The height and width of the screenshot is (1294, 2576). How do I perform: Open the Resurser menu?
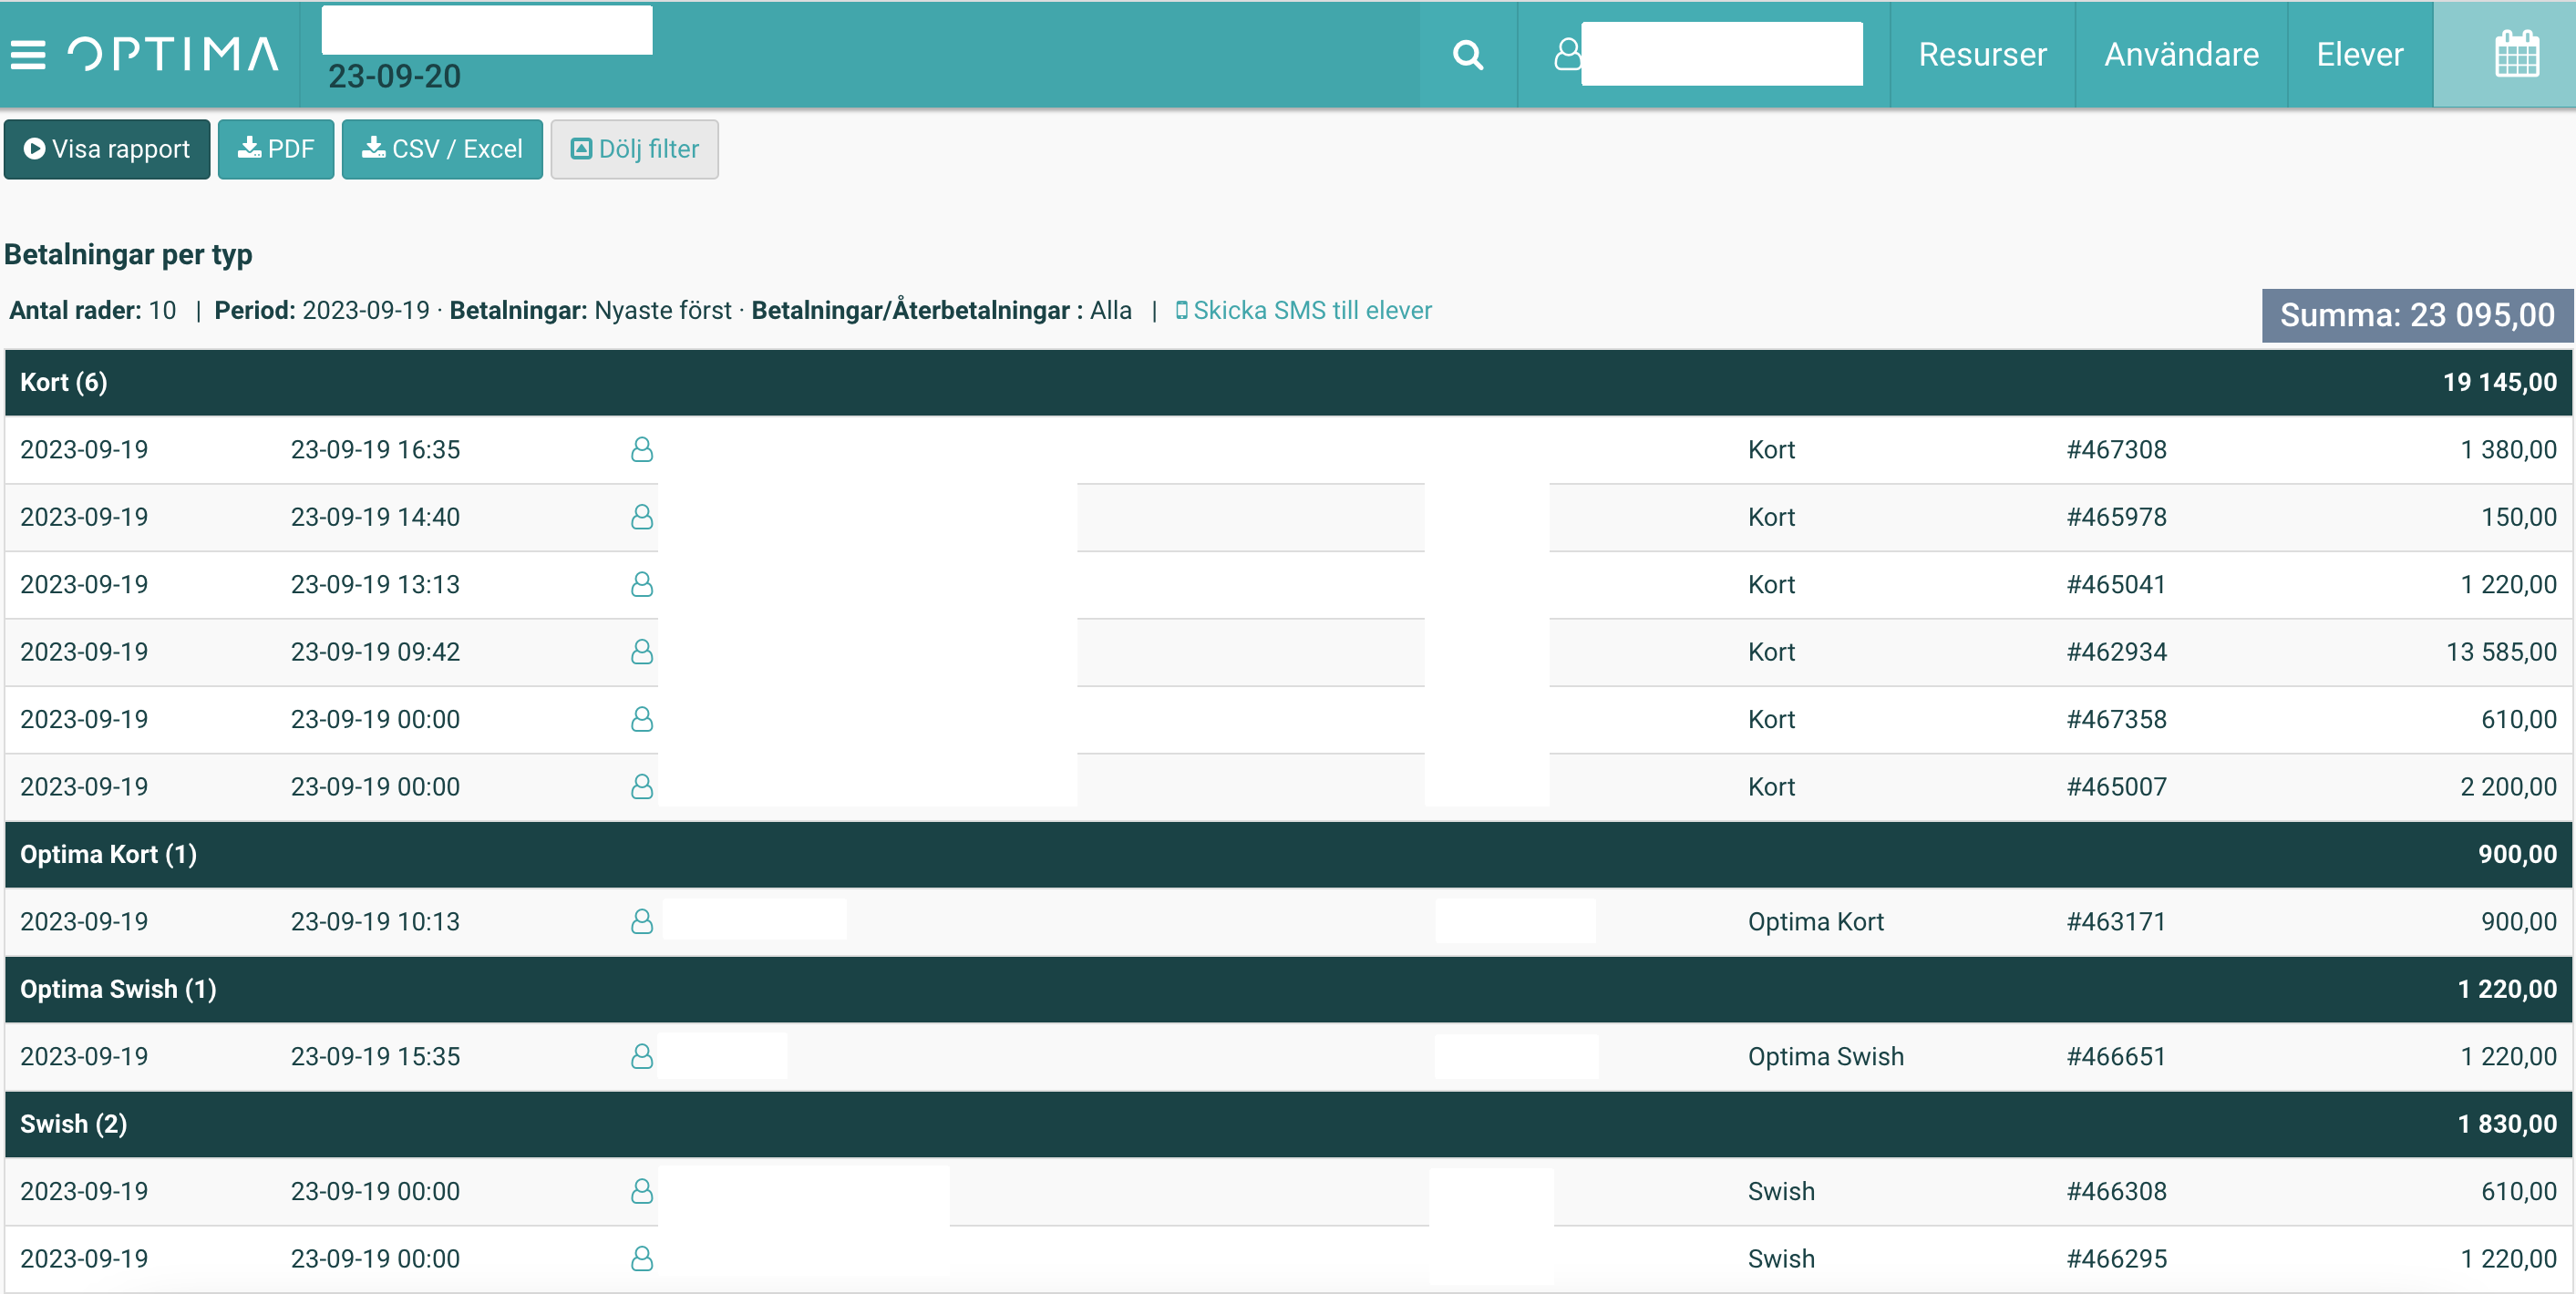tap(1982, 54)
